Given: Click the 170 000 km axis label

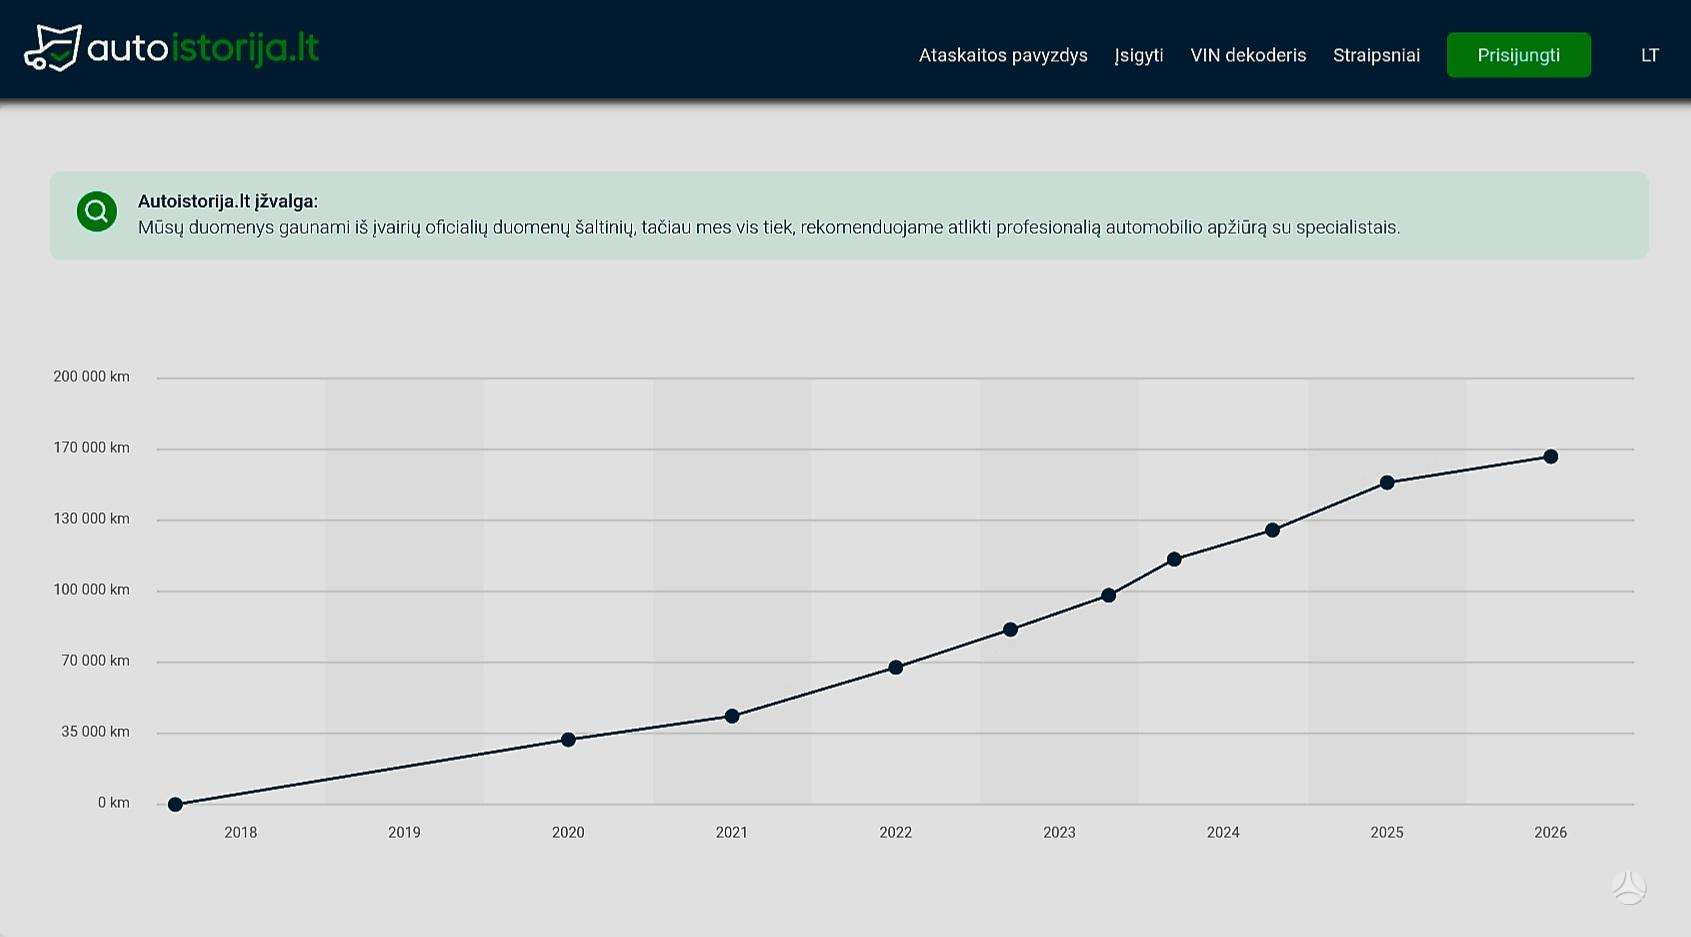Looking at the screenshot, I should tap(91, 448).
